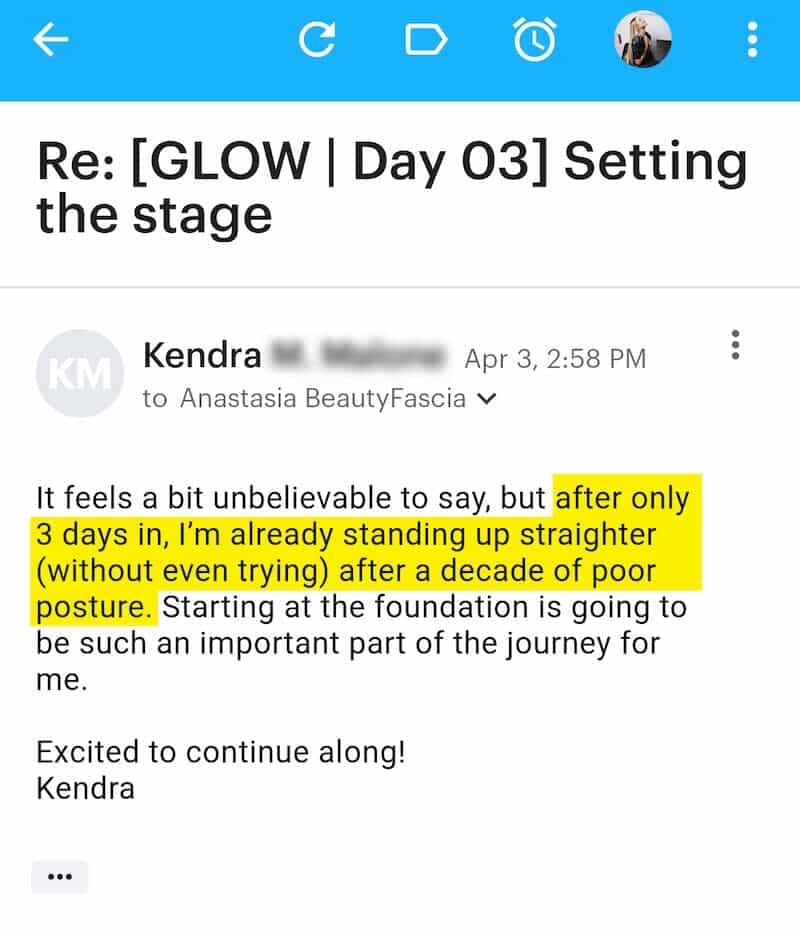The height and width of the screenshot is (933, 800).
Task: Click the KM sender avatar circle
Action: coord(79,373)
